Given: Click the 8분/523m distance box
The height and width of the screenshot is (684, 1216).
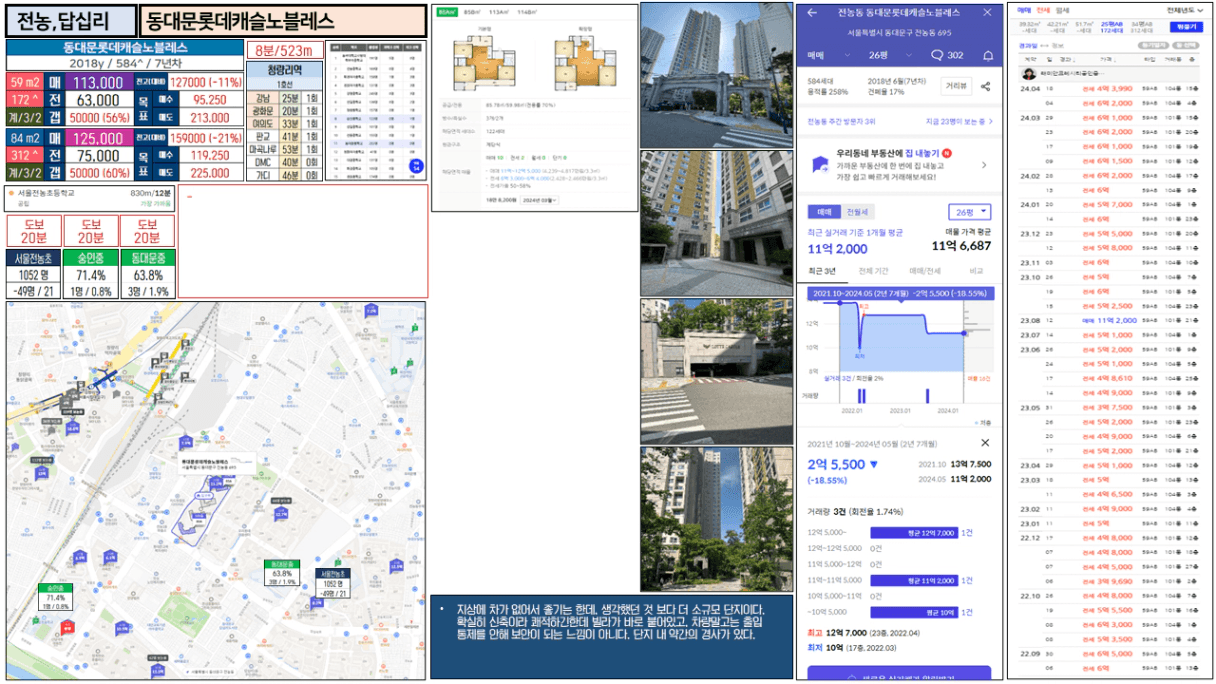Looking at the screenshot, I should pyautogui.click(x=284, y=51).
